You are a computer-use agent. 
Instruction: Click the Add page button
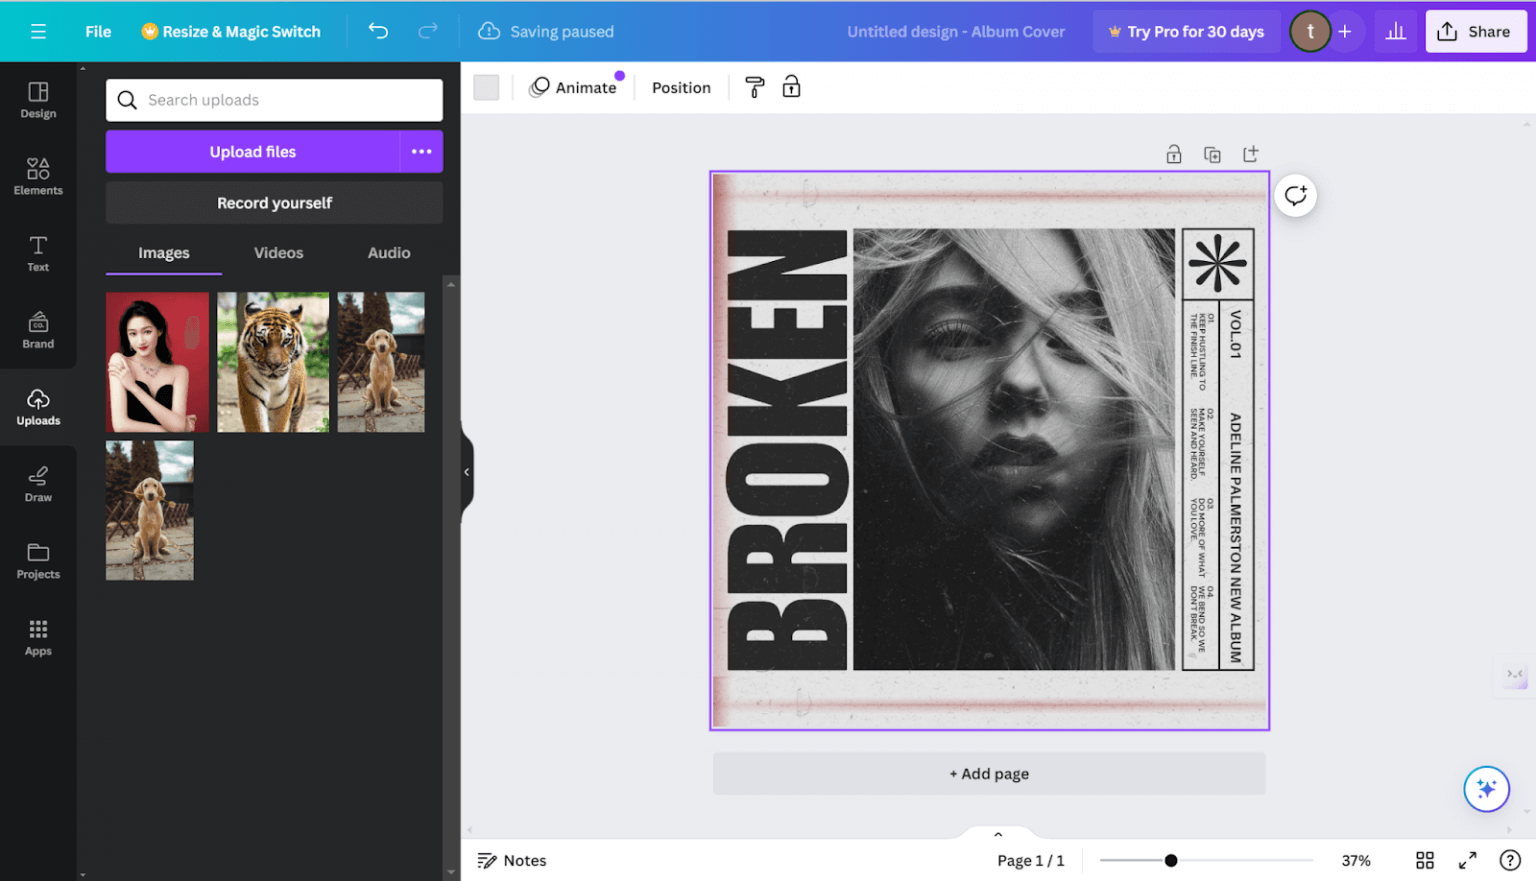point(989,774)
